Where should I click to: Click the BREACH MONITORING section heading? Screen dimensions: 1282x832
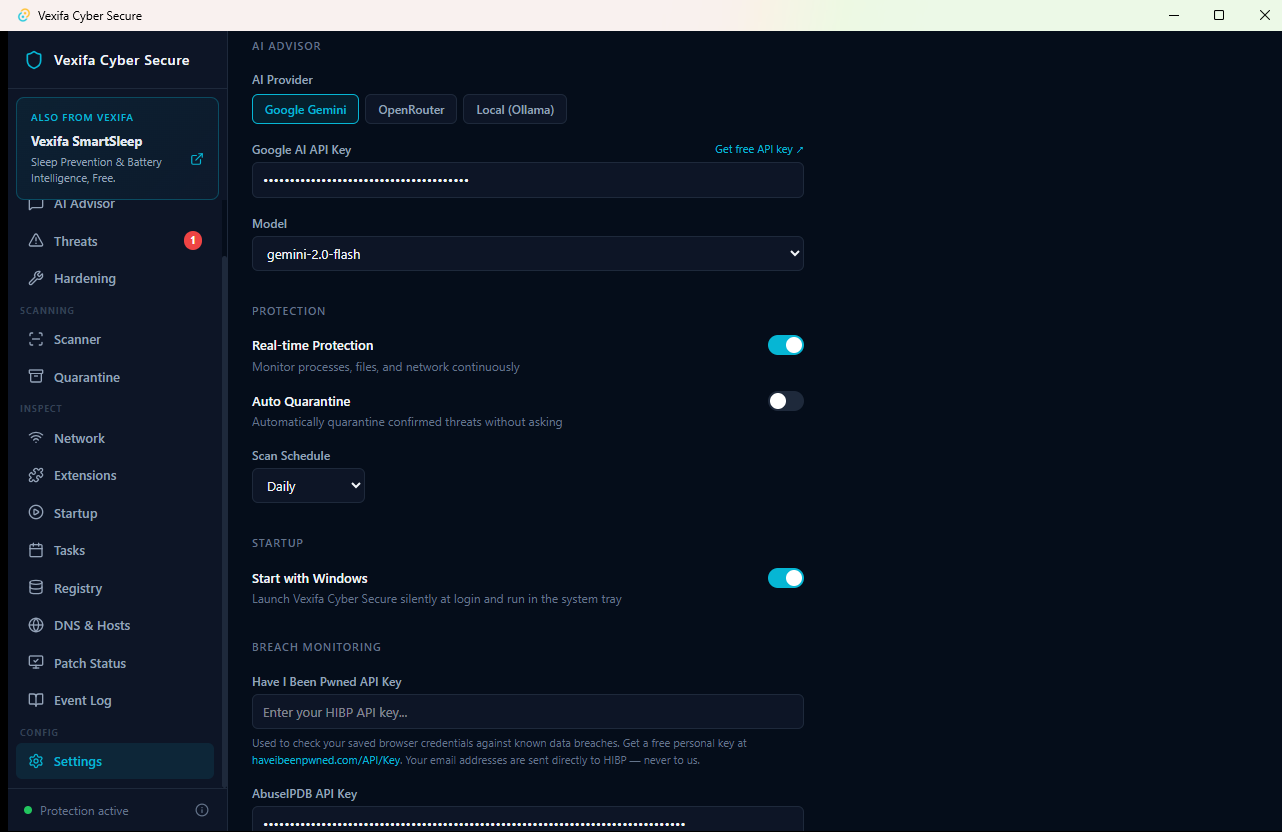[x=316, y=647]
